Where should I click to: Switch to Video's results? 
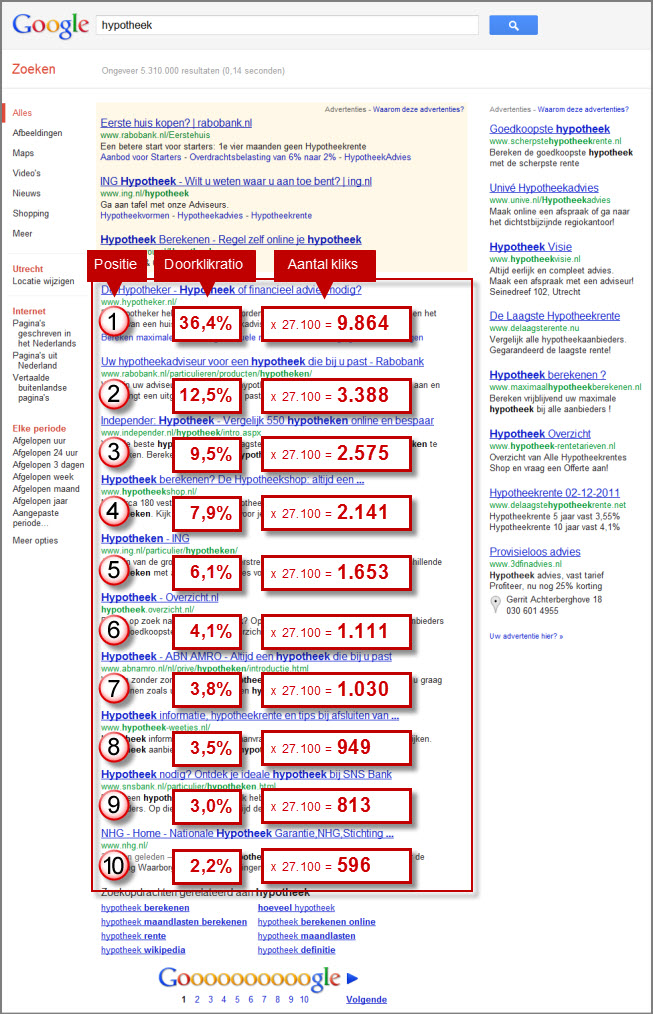click(27, 173)
